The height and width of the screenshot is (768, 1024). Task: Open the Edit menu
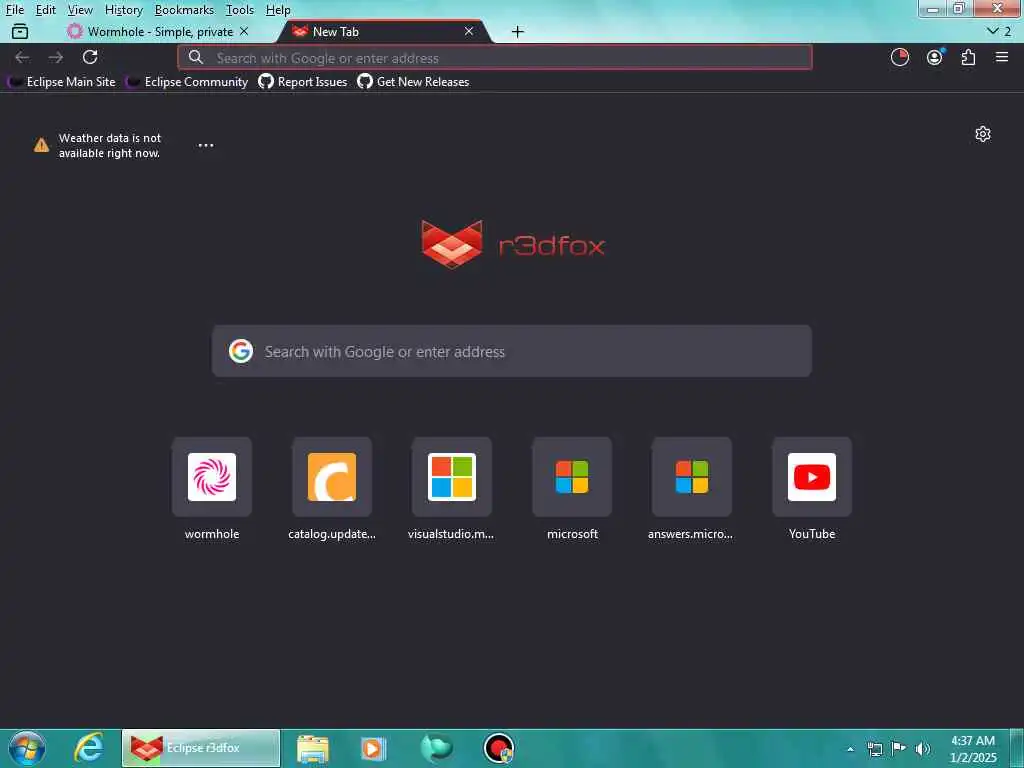click(x=45, y=10)
